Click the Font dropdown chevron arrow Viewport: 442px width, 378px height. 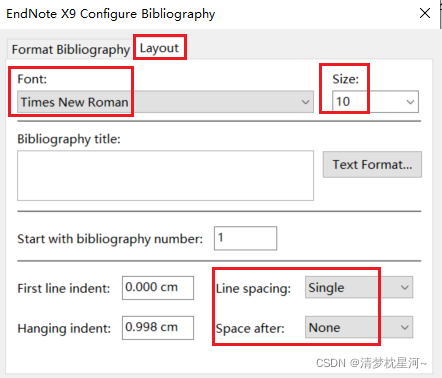(305, 102)
